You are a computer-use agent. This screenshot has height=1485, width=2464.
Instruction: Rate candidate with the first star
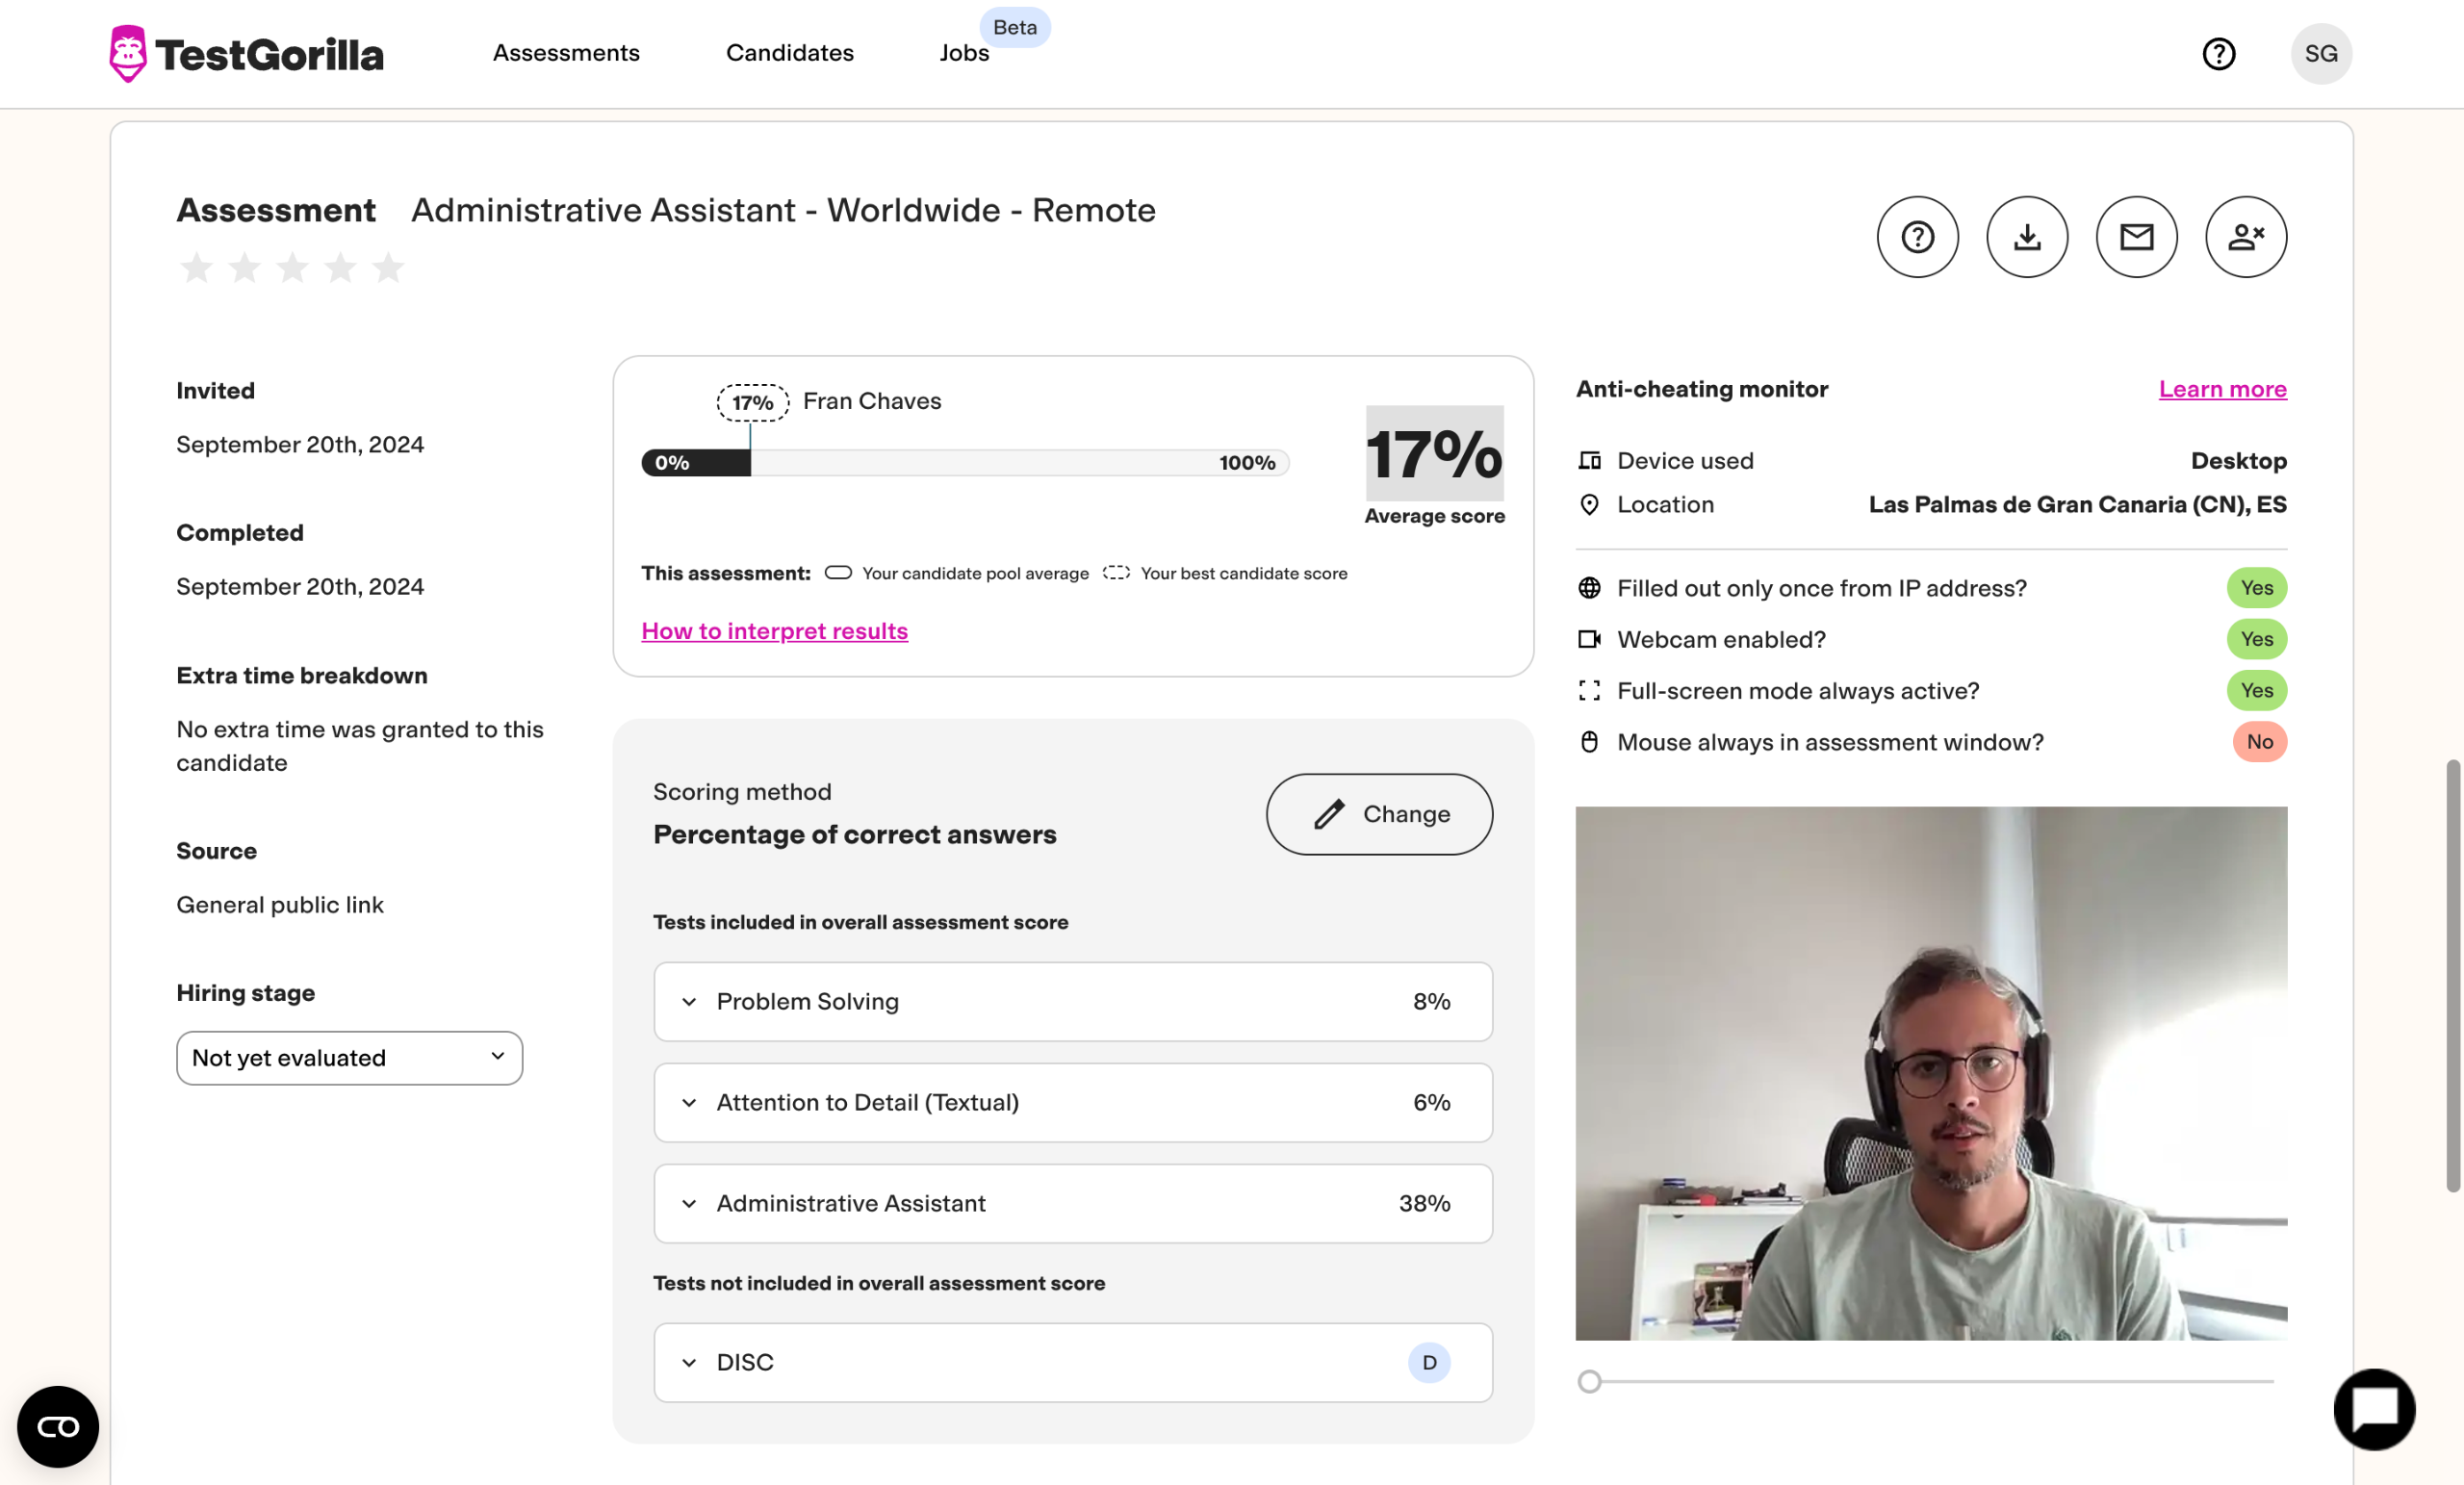[x=197, y=268]
